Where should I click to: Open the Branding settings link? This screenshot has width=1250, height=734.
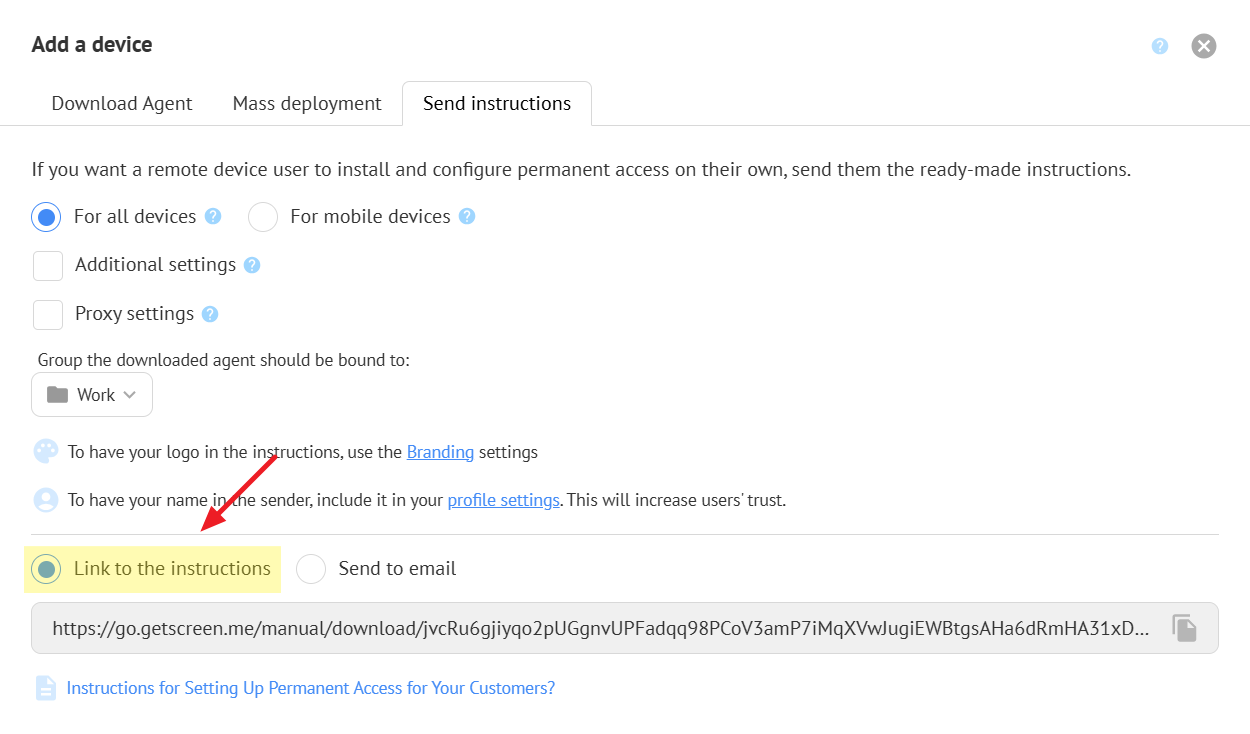coord(440,452)
